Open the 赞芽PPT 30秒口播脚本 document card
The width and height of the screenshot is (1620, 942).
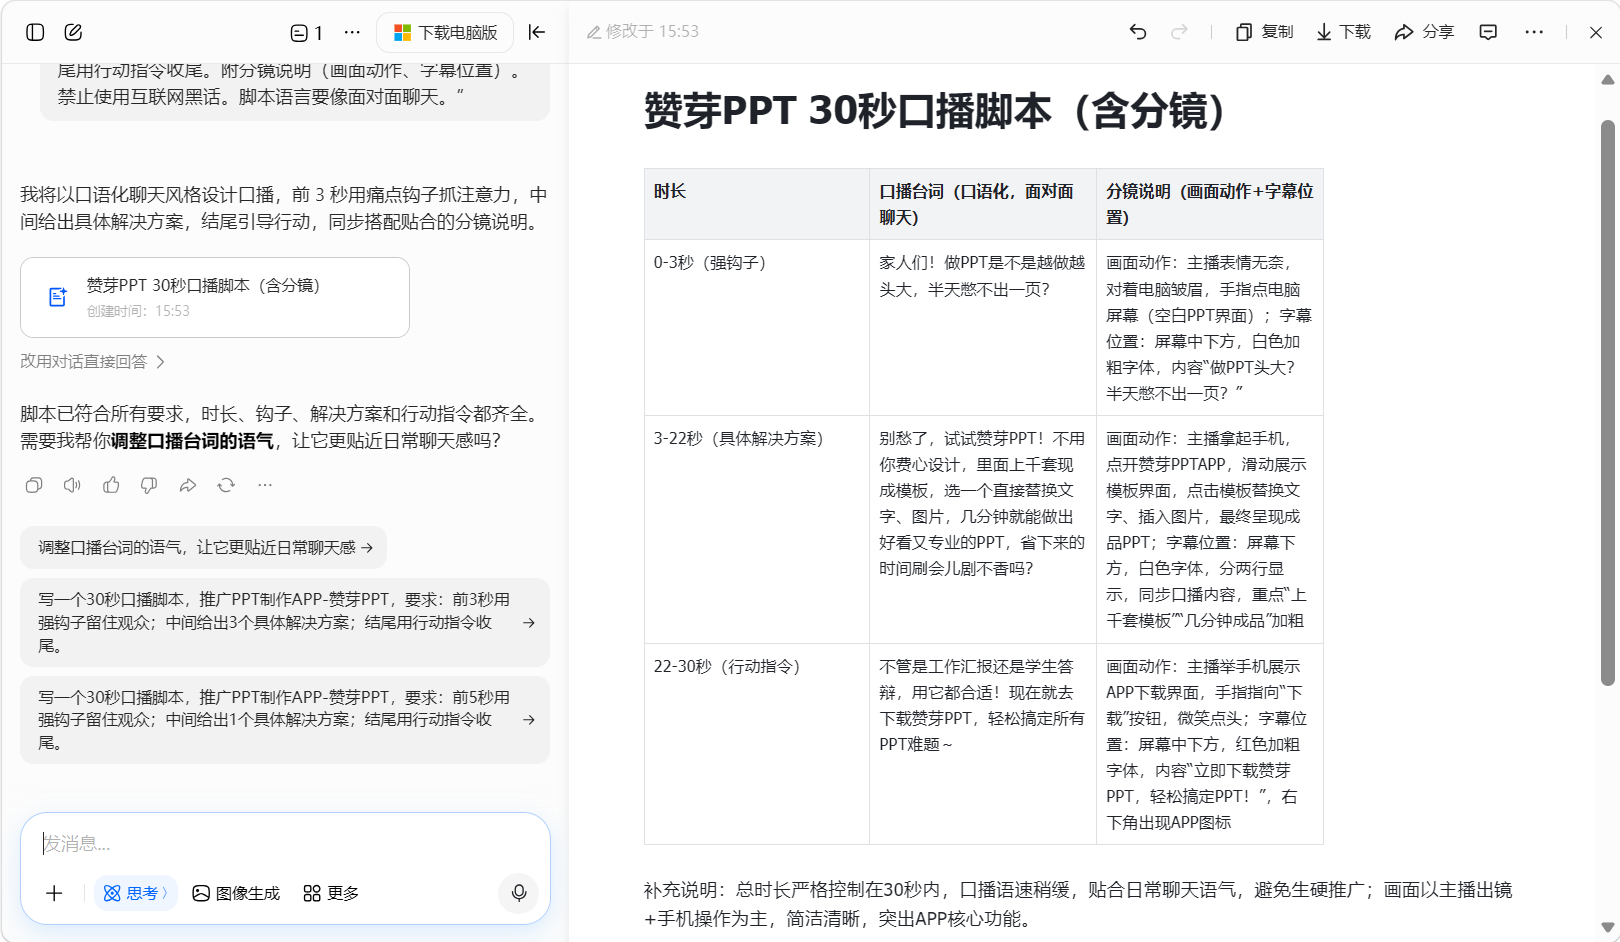(215, 297)
